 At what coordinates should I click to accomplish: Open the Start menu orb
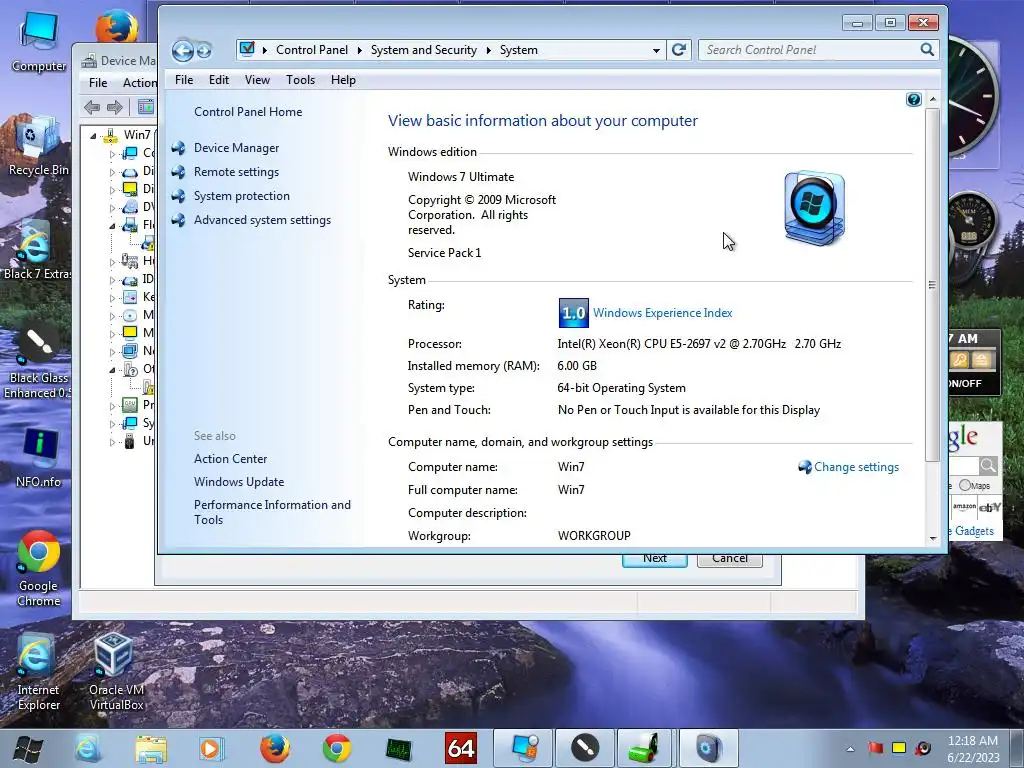pyautogui.click(x=27, y=748)
